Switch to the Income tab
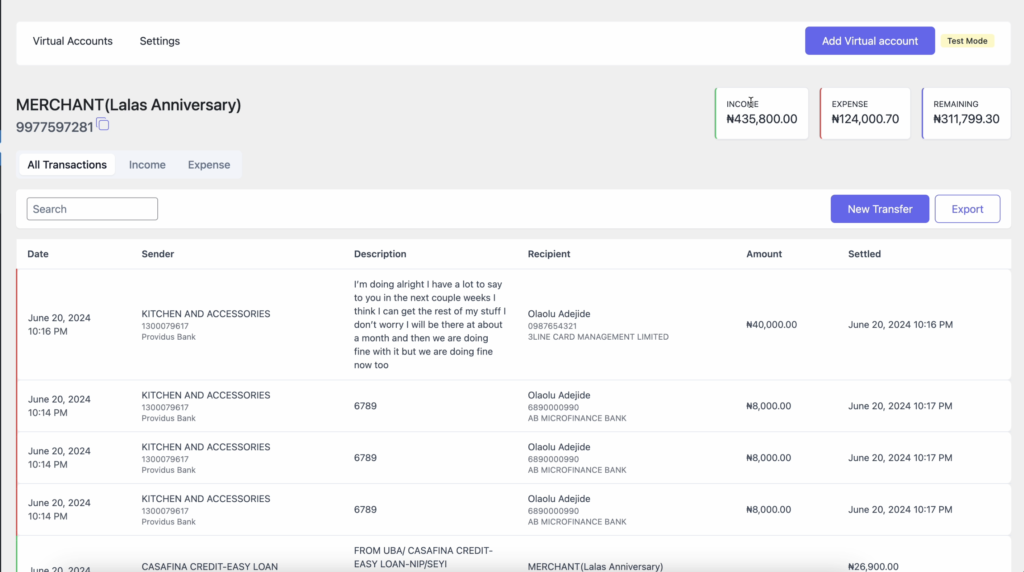The width and height of the screenshot is (1024, 572). [x=147, y=165]
